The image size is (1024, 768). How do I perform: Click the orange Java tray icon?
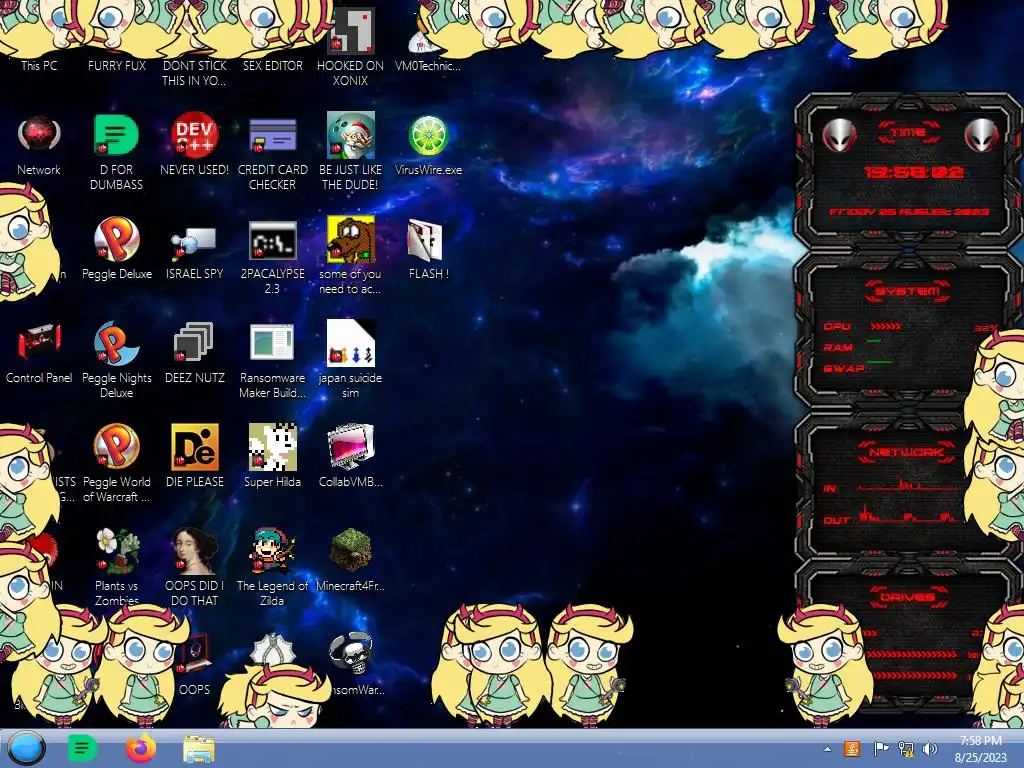tap(852, 748)
